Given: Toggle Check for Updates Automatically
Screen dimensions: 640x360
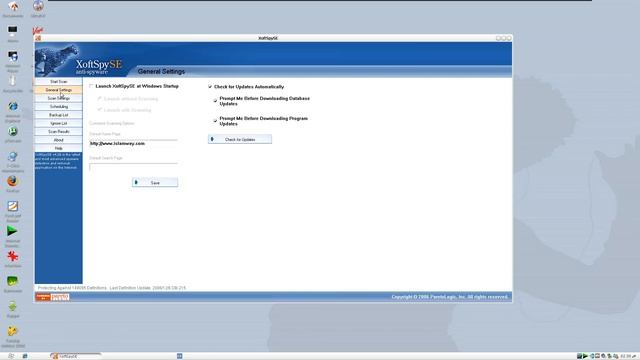Looking at the screenshot, I should tap(210, 87).
